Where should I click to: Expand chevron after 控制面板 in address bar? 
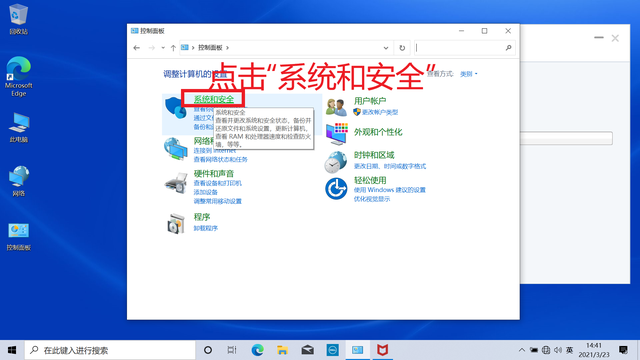[x=227, y=48]
